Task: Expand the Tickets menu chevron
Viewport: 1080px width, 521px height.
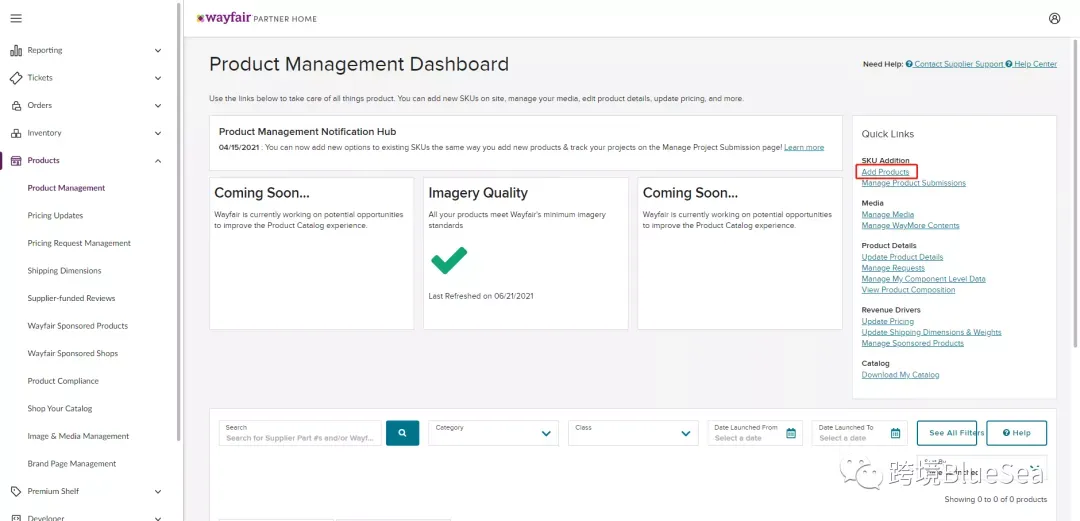Action: [158, 78]
